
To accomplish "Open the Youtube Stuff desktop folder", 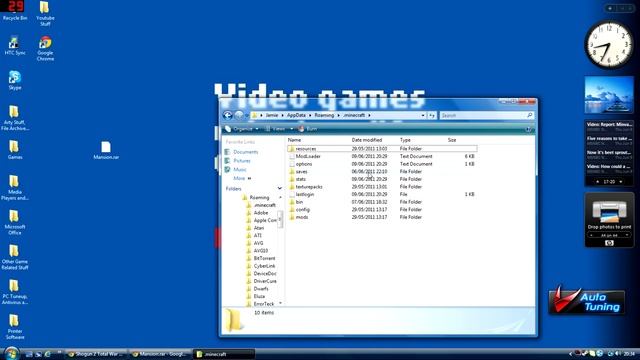I will coord(45,13).
